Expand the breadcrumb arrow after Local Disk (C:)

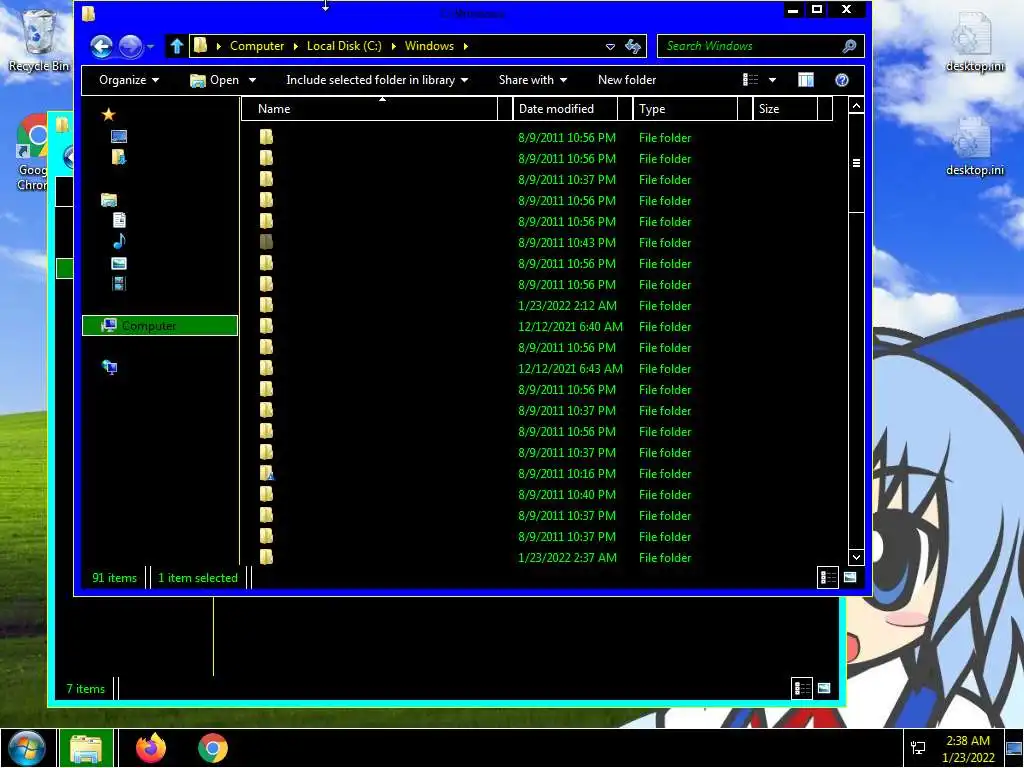[393, 46]
